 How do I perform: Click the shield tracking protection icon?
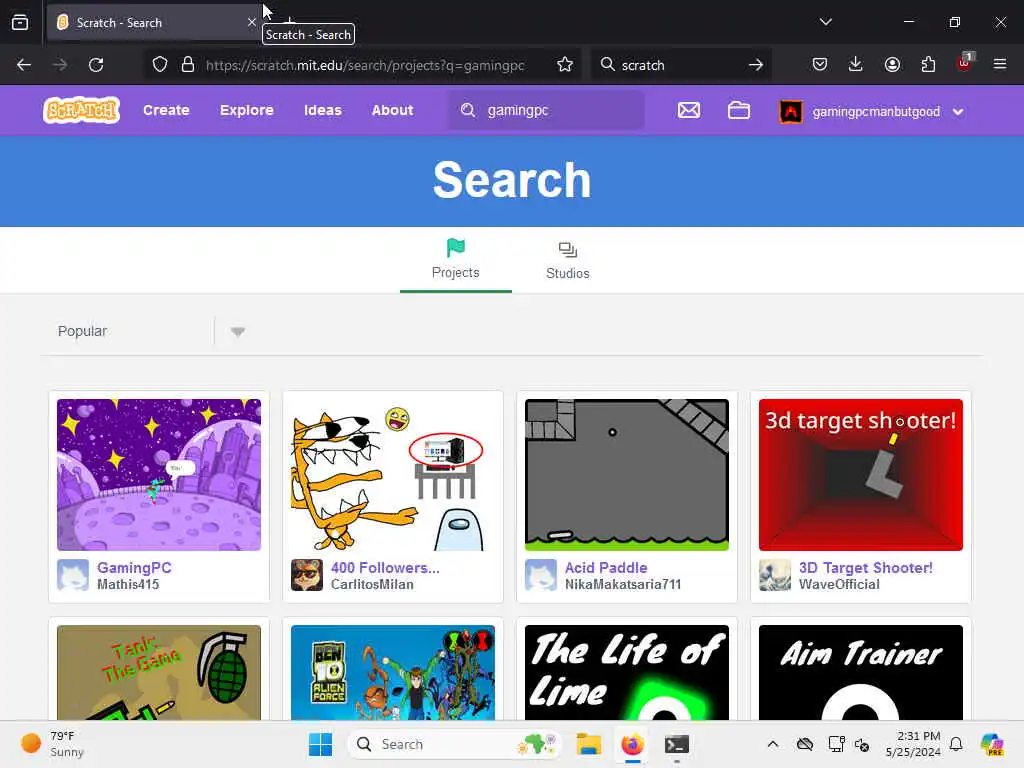[x=160, y=65]
